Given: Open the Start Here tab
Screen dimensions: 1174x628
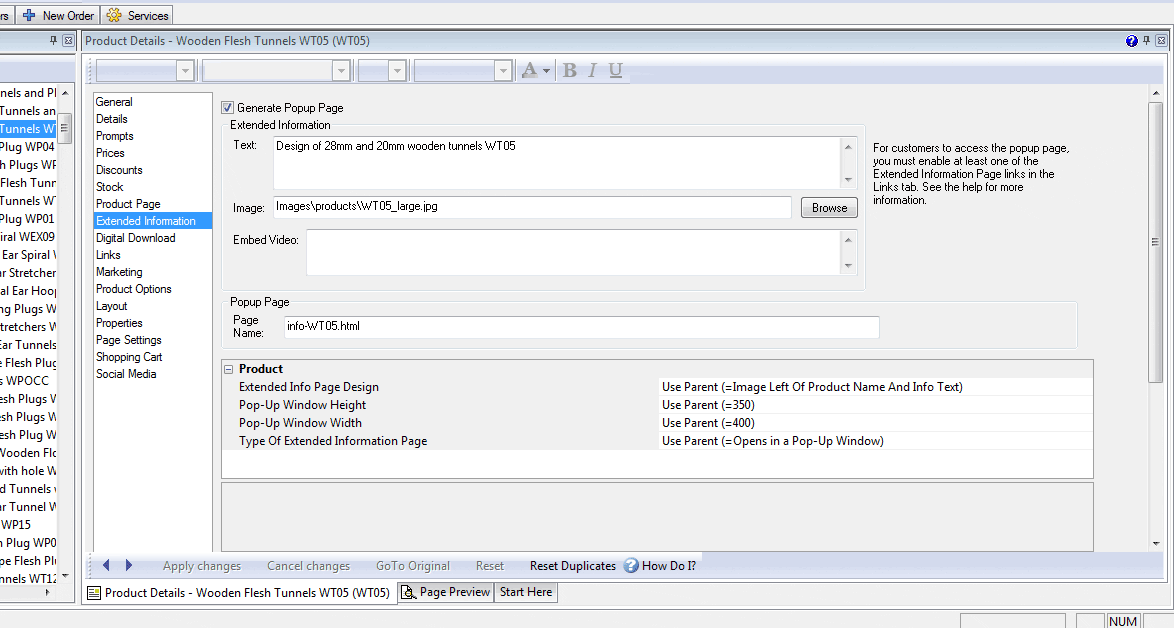Looking at the screenshot, I should pyautogui.click(x=525, y=592).
